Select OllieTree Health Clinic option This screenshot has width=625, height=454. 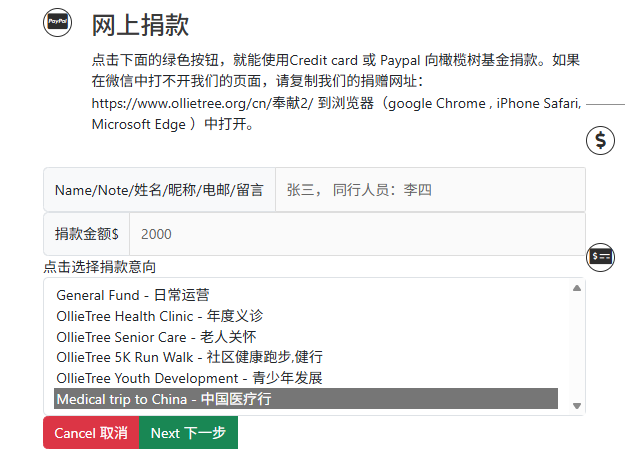(160, 316)
